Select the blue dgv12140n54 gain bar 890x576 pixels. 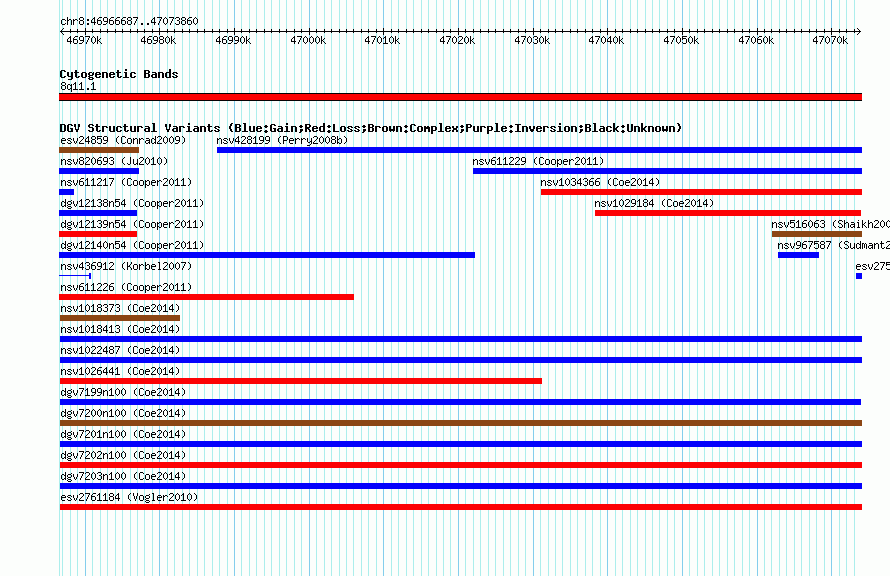click(267, 255)
